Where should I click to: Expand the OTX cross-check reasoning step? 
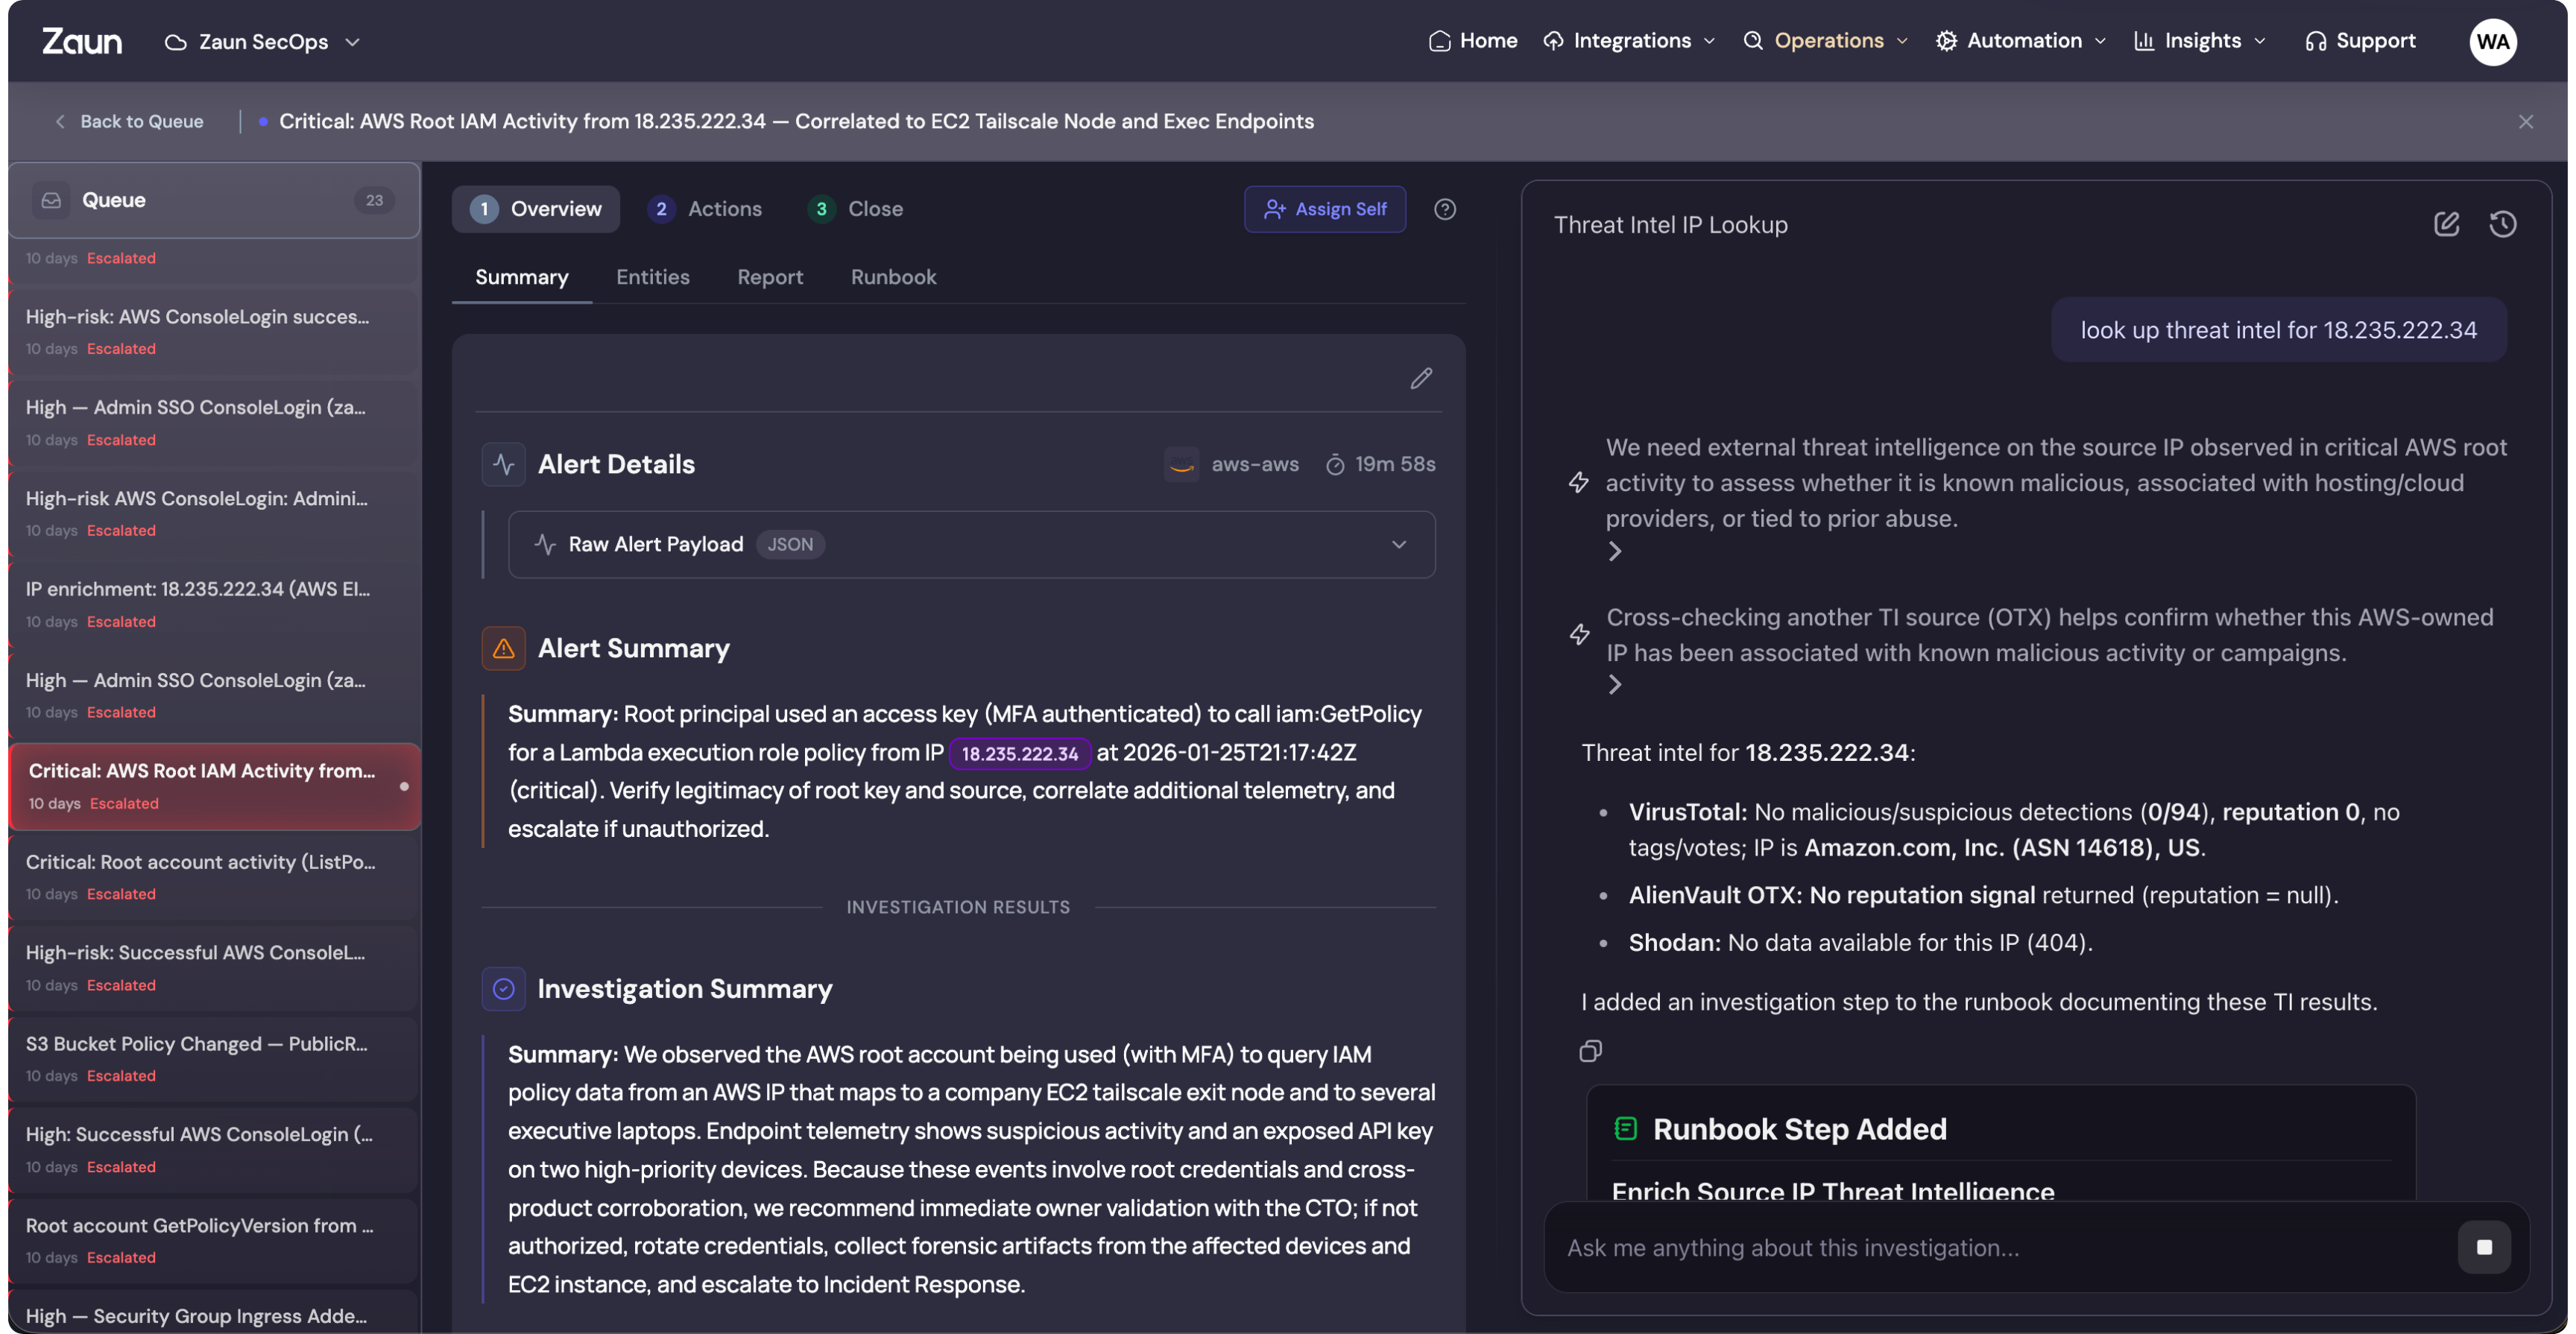click(x=1614, y=685)
